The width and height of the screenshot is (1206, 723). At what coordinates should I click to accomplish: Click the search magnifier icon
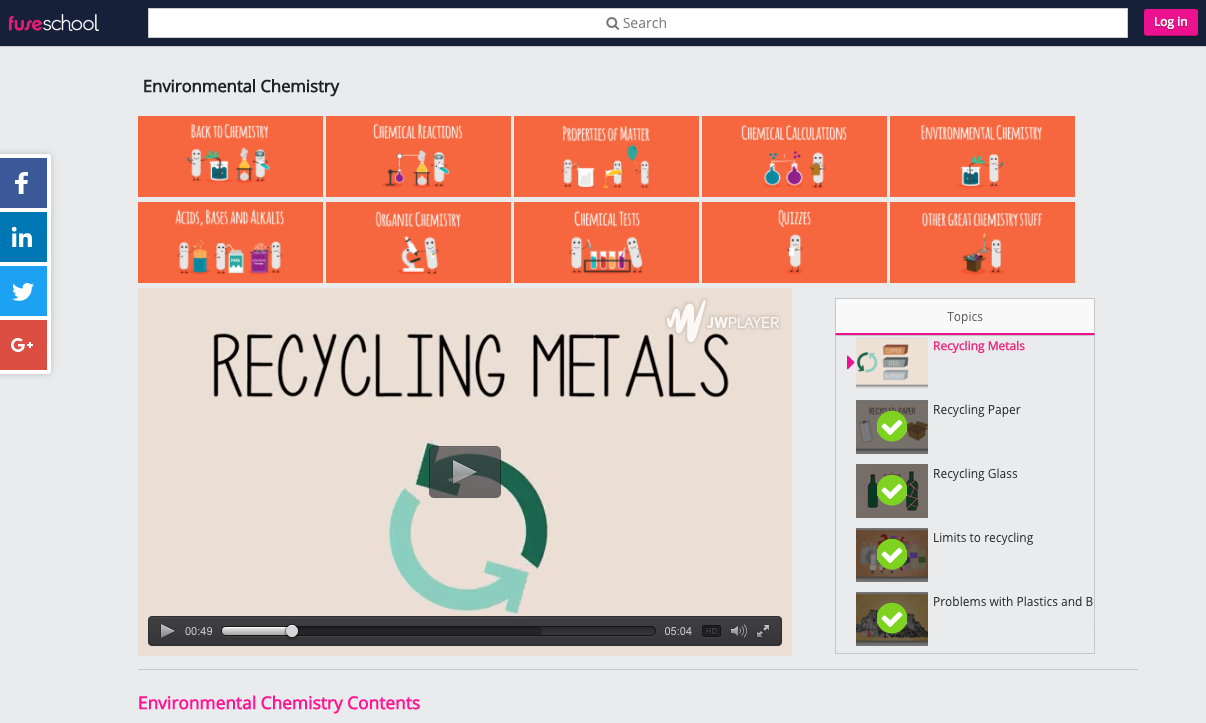(x=613, y=22)
